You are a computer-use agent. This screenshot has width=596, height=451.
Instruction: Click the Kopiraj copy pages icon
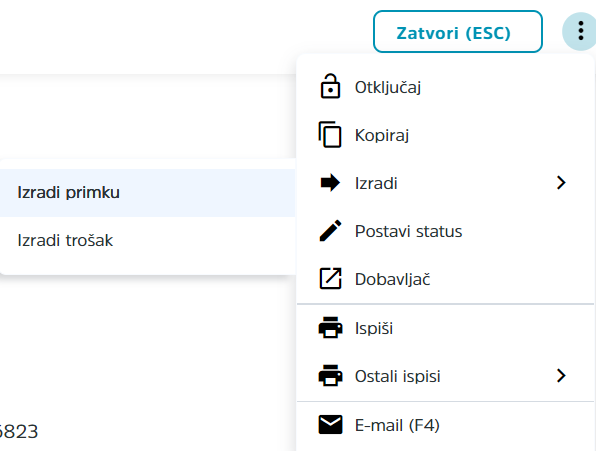[x=330, y=134]
